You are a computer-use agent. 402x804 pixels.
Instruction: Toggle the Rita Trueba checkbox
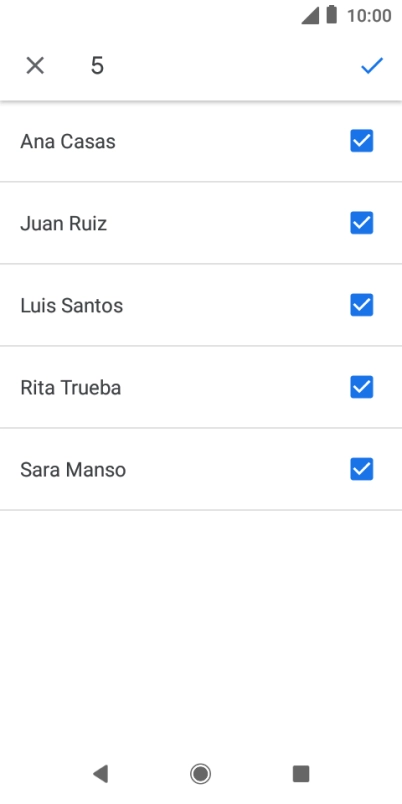361,387
